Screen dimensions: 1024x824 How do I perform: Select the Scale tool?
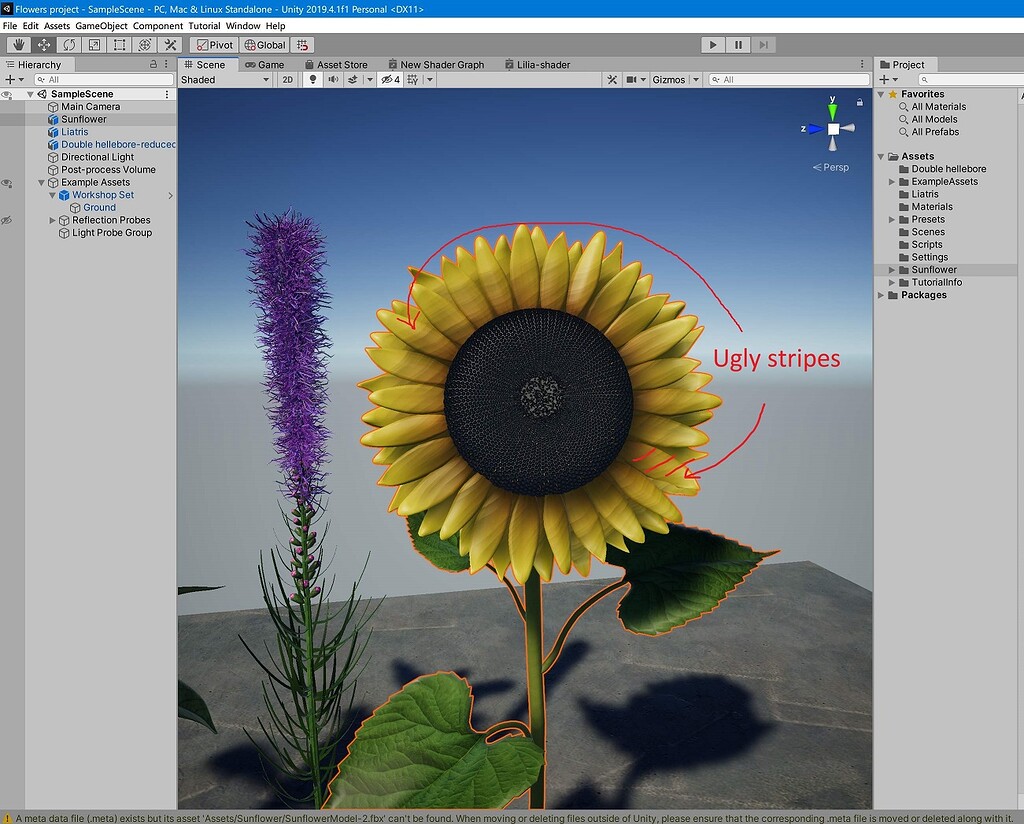pyautogui.click(x=94, y=44)
